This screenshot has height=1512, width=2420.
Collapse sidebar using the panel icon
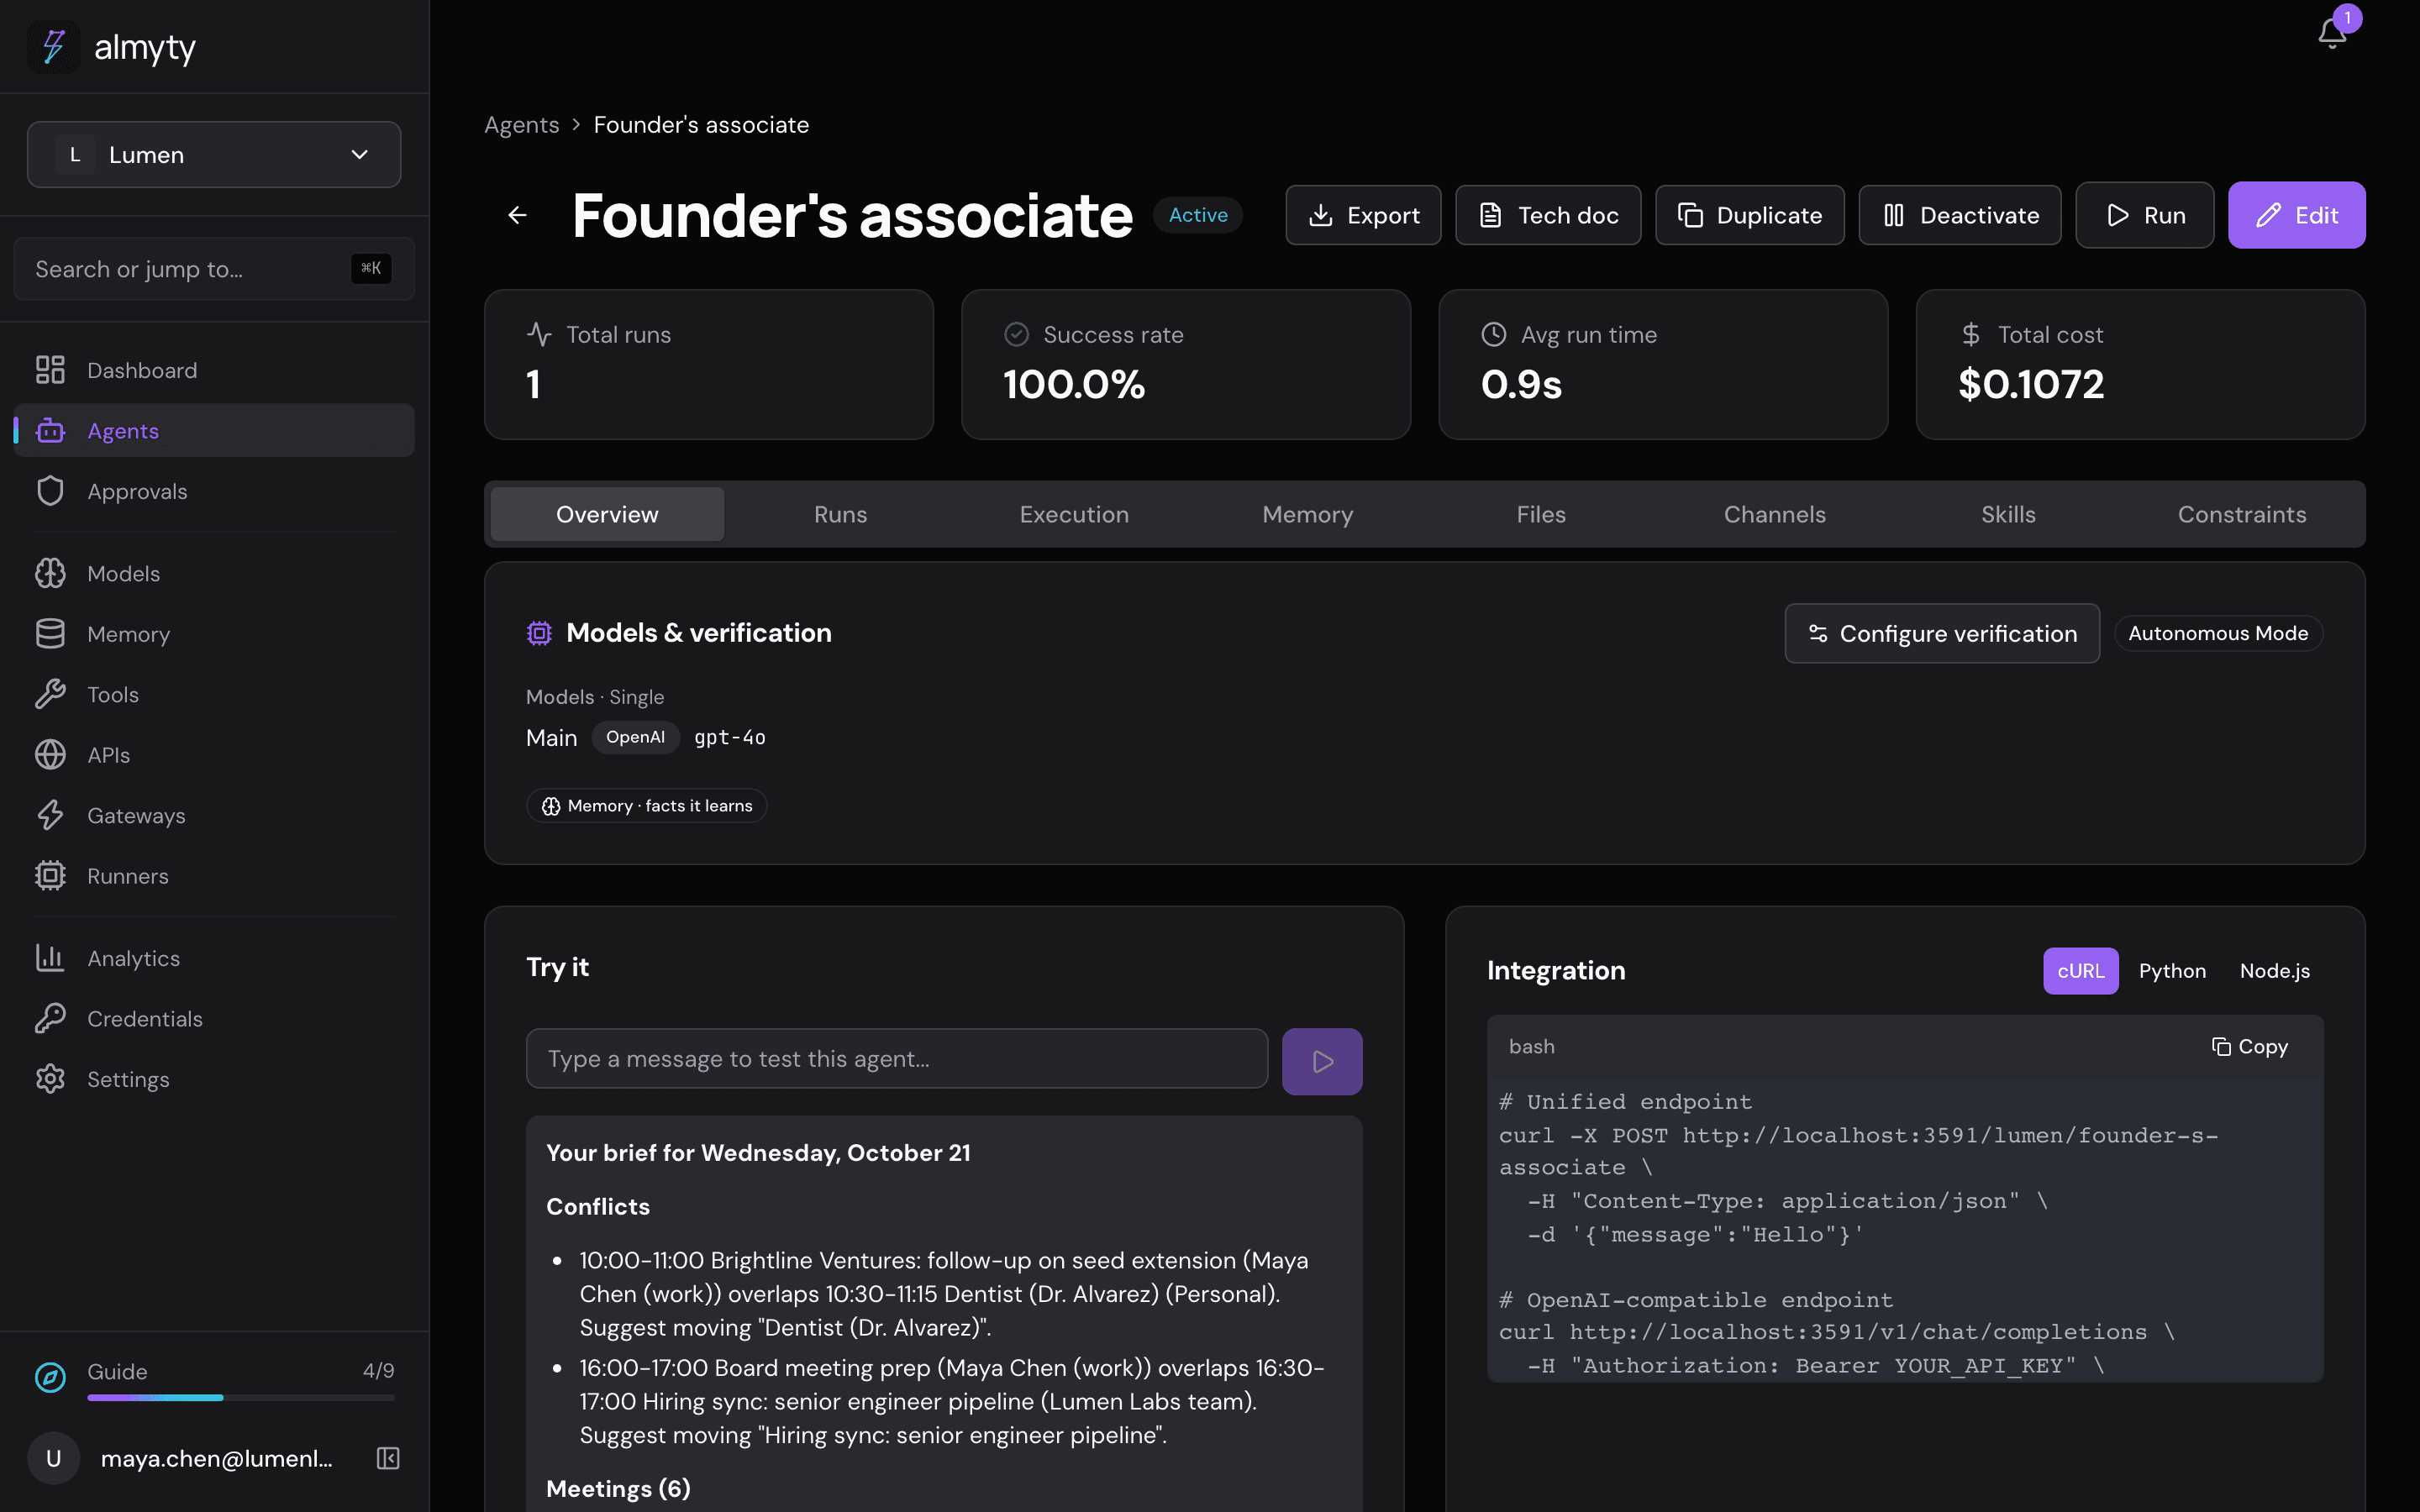(x=388, y=1458)
